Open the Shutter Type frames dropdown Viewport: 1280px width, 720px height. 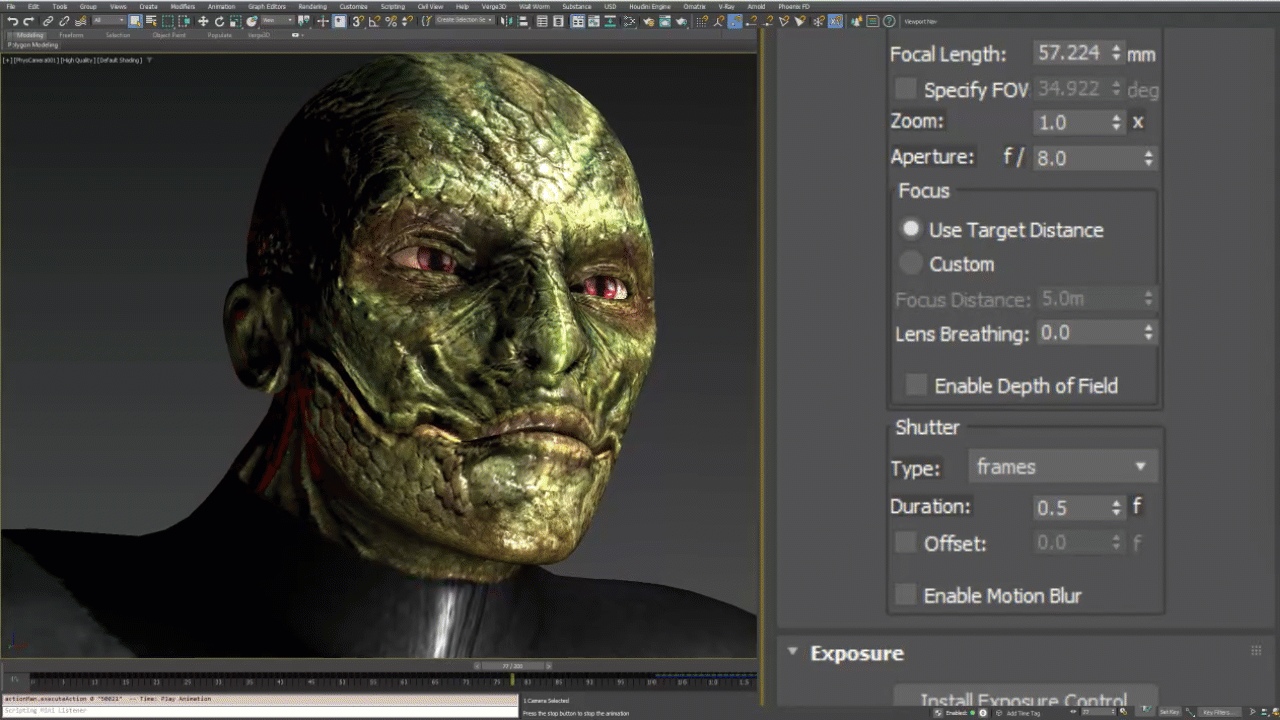click(1062, 467)
